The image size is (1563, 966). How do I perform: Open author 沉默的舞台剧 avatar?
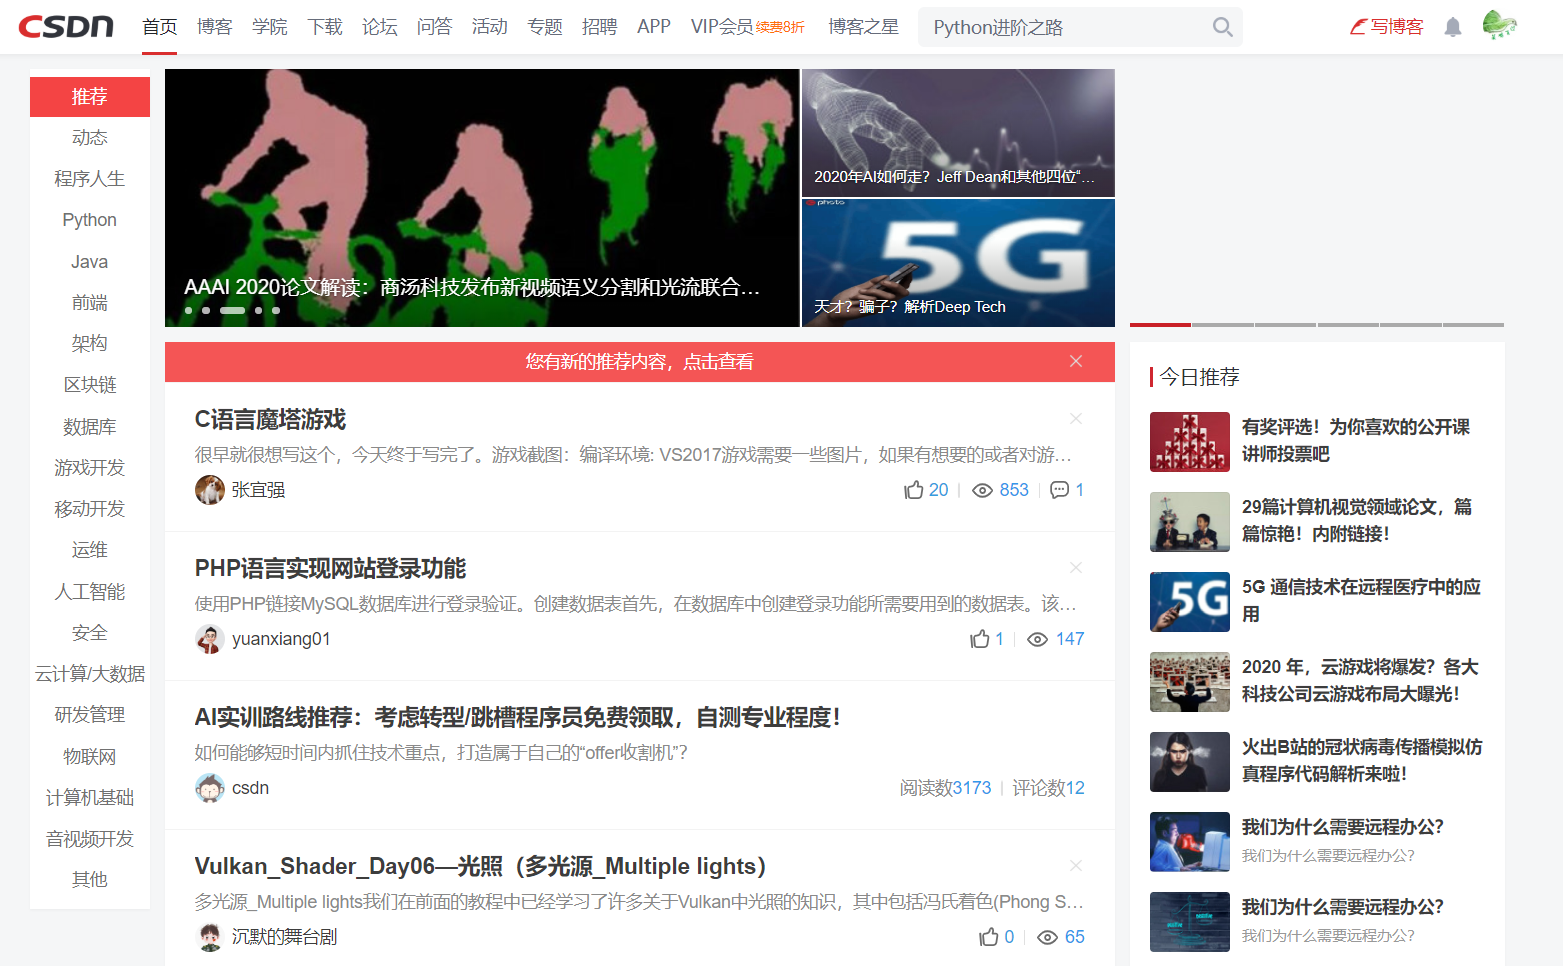pyautogui.click(x=210, y=937)
